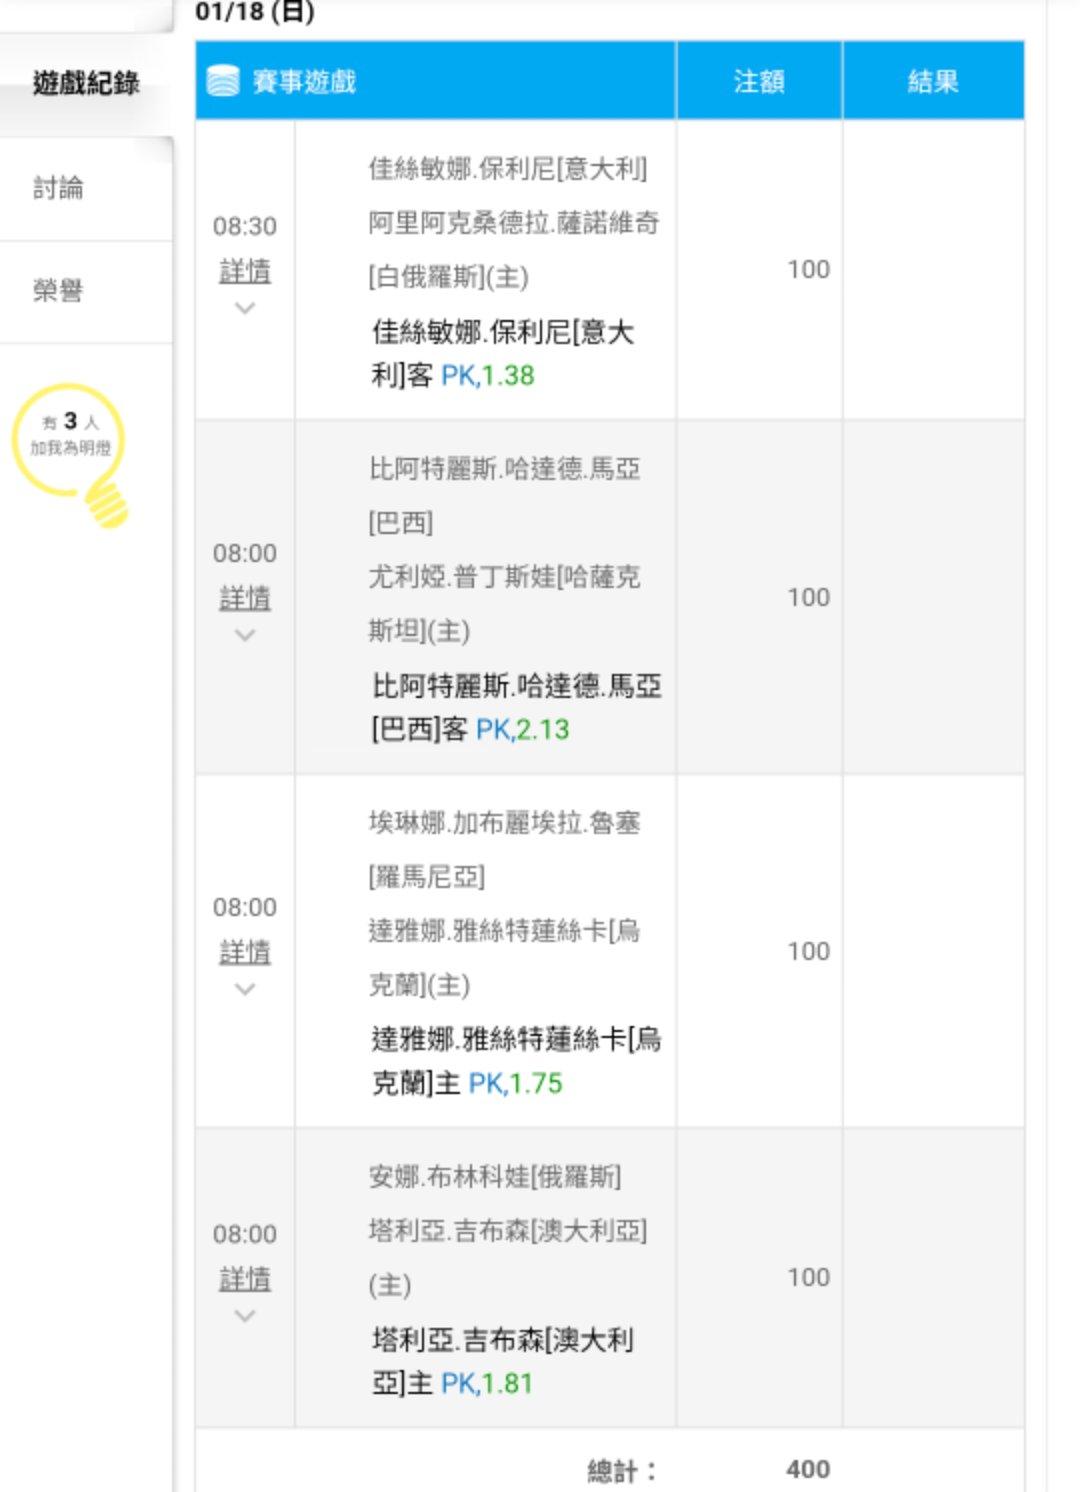Open 詳情 link for the 08:30 match
Screen dimensions: 1080x1492
[245, 270]
